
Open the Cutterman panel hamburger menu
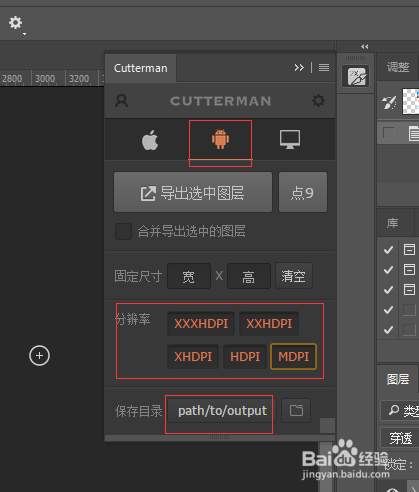(x=324, y=68)
